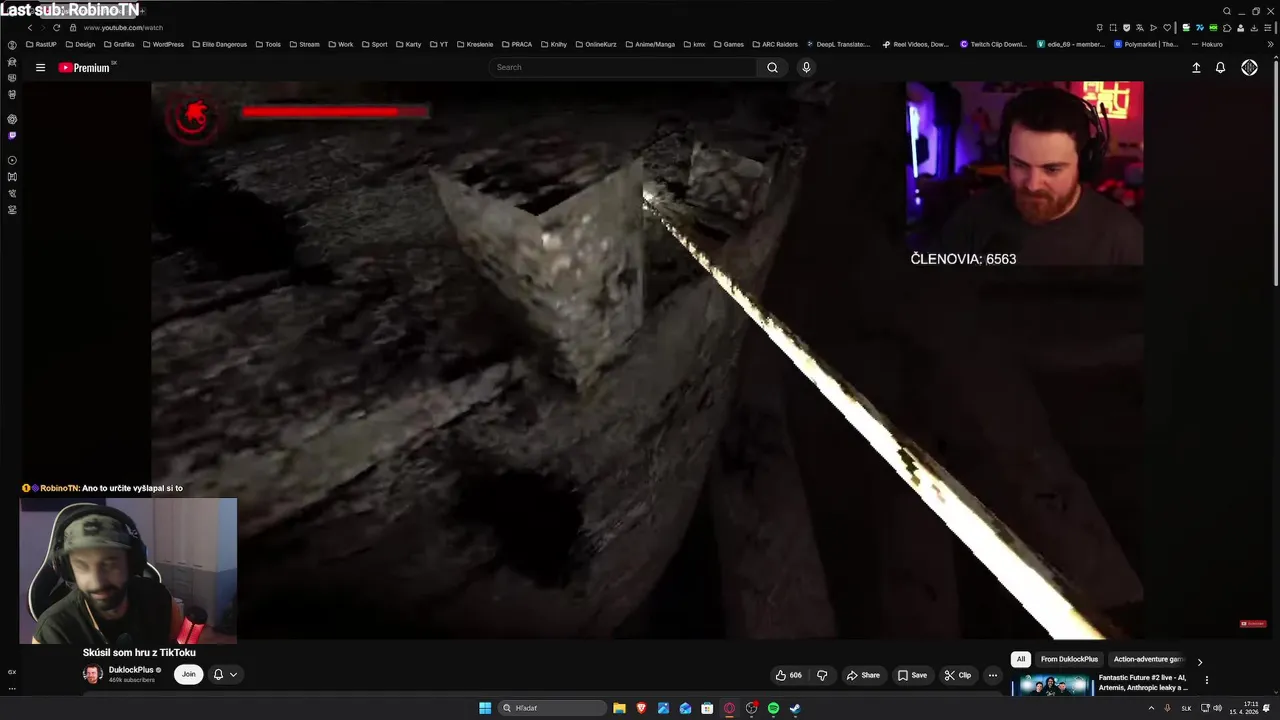Viewport: 1280px width, 720px height.
Task: Open the YouTube create upload icon
Action: click(x=1196, y=68)
